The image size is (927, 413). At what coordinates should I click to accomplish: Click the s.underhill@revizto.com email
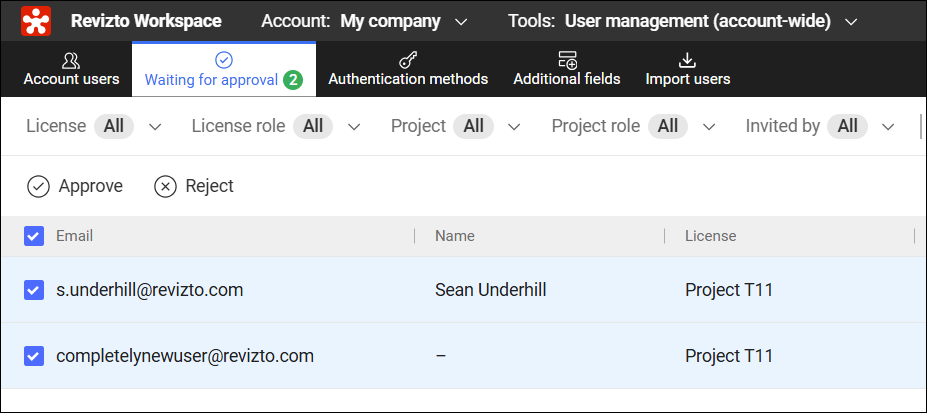pos(150,290)
